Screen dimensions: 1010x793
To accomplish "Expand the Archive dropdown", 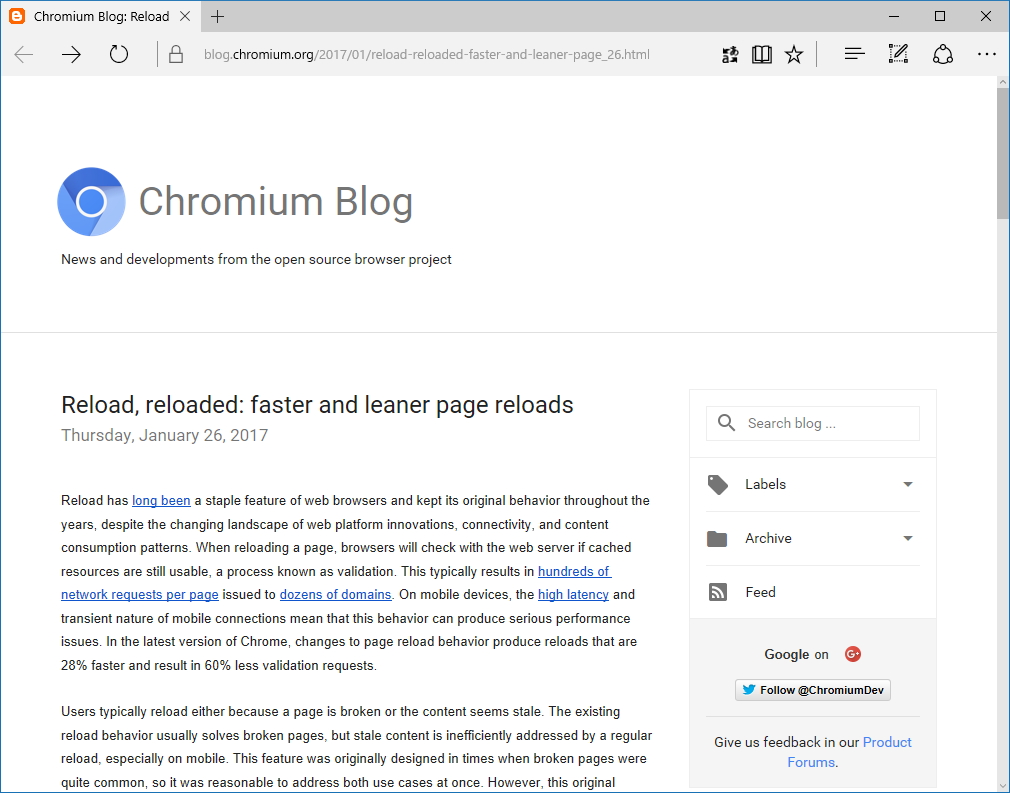I will 906,538.
